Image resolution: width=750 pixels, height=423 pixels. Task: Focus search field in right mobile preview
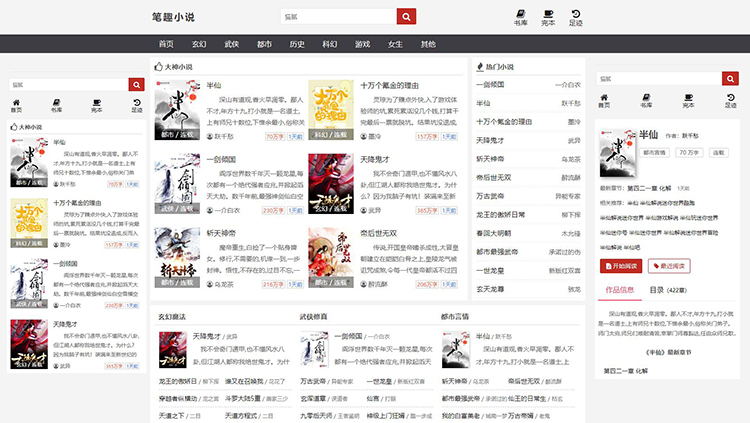(x=659, y=78)
